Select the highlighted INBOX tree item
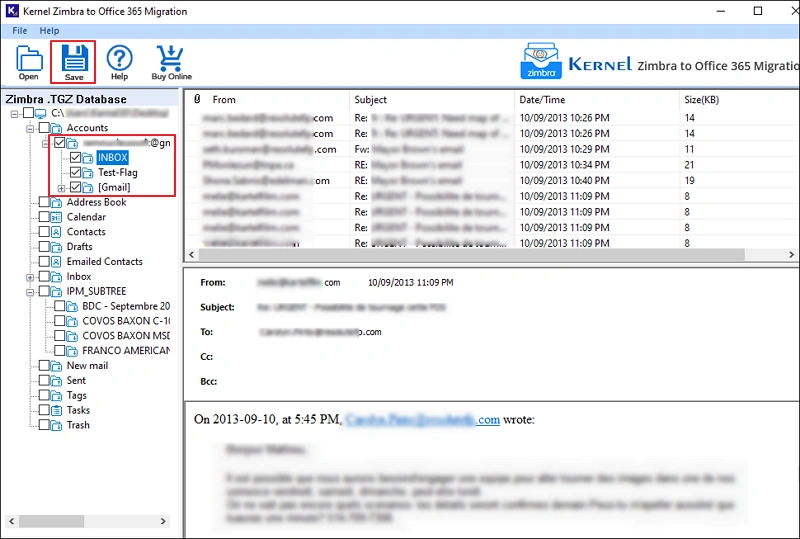This screenshot has height=539, width=800. click(x=112, y=157)
